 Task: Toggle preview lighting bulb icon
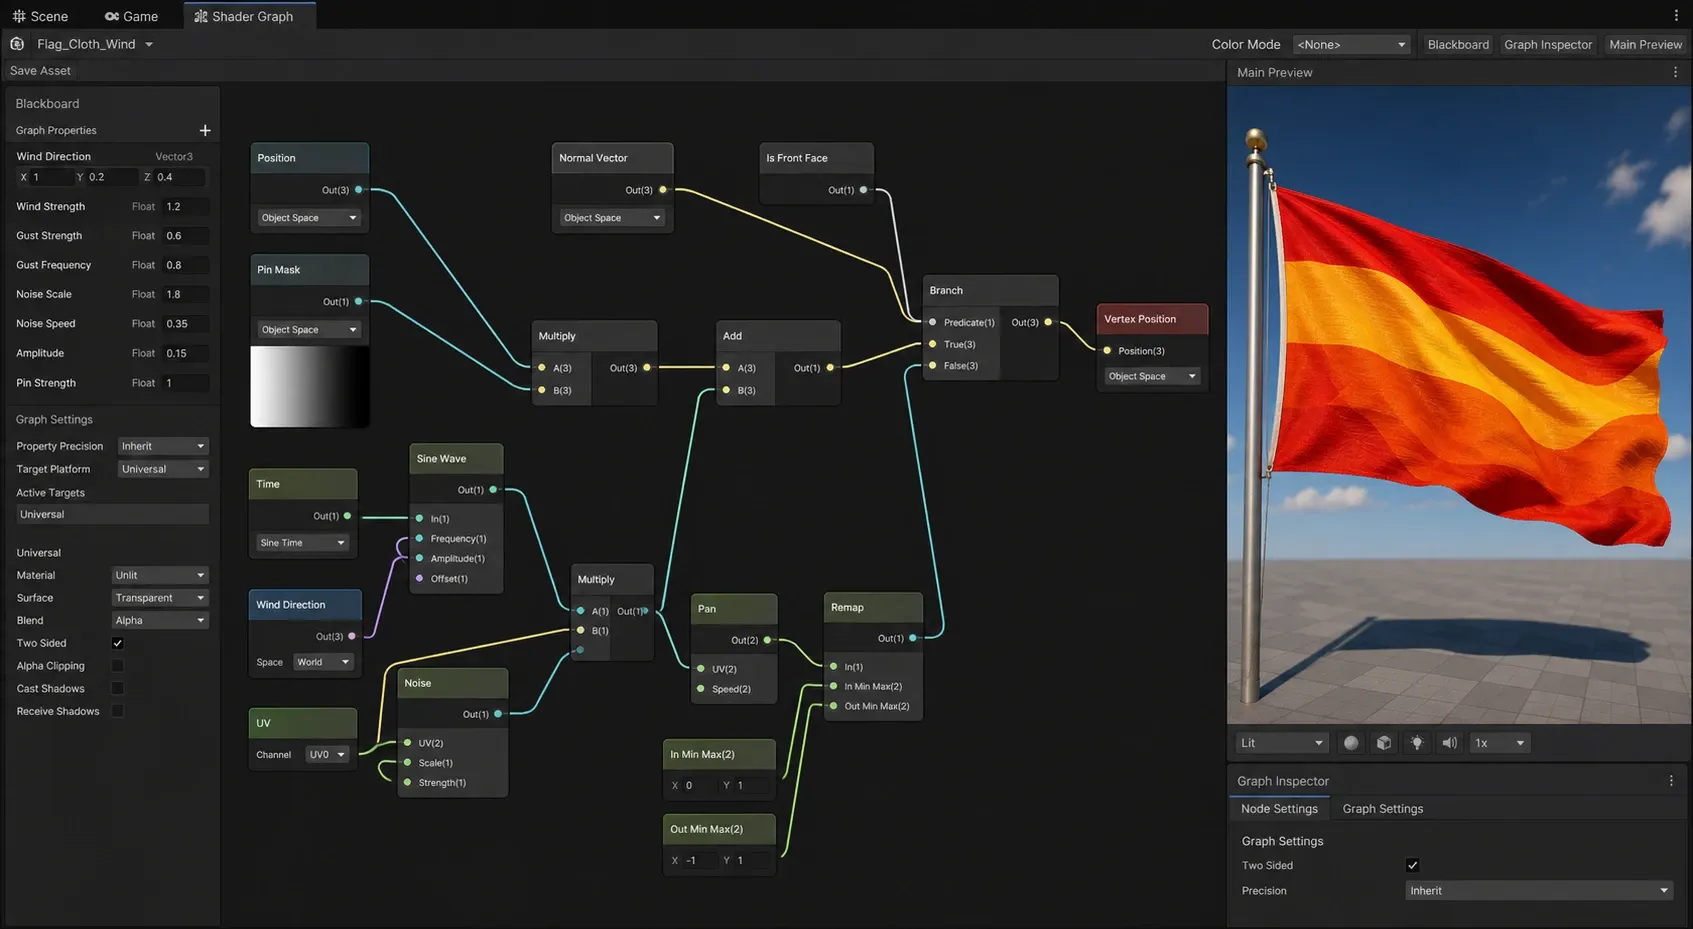(1417, 743)
